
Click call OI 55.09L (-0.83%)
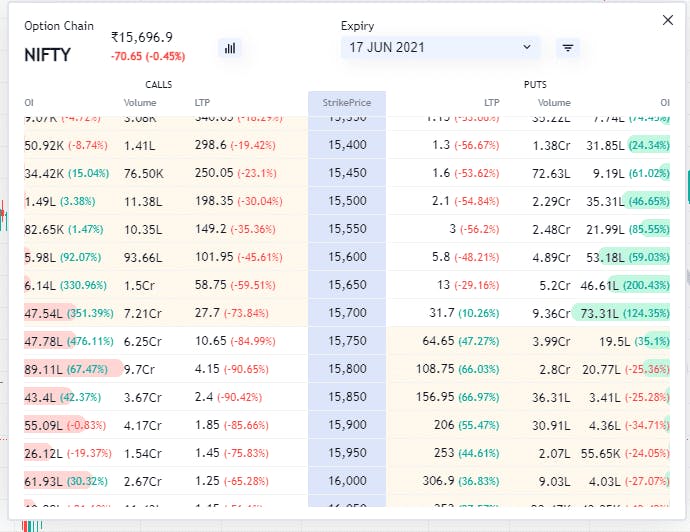65,425
